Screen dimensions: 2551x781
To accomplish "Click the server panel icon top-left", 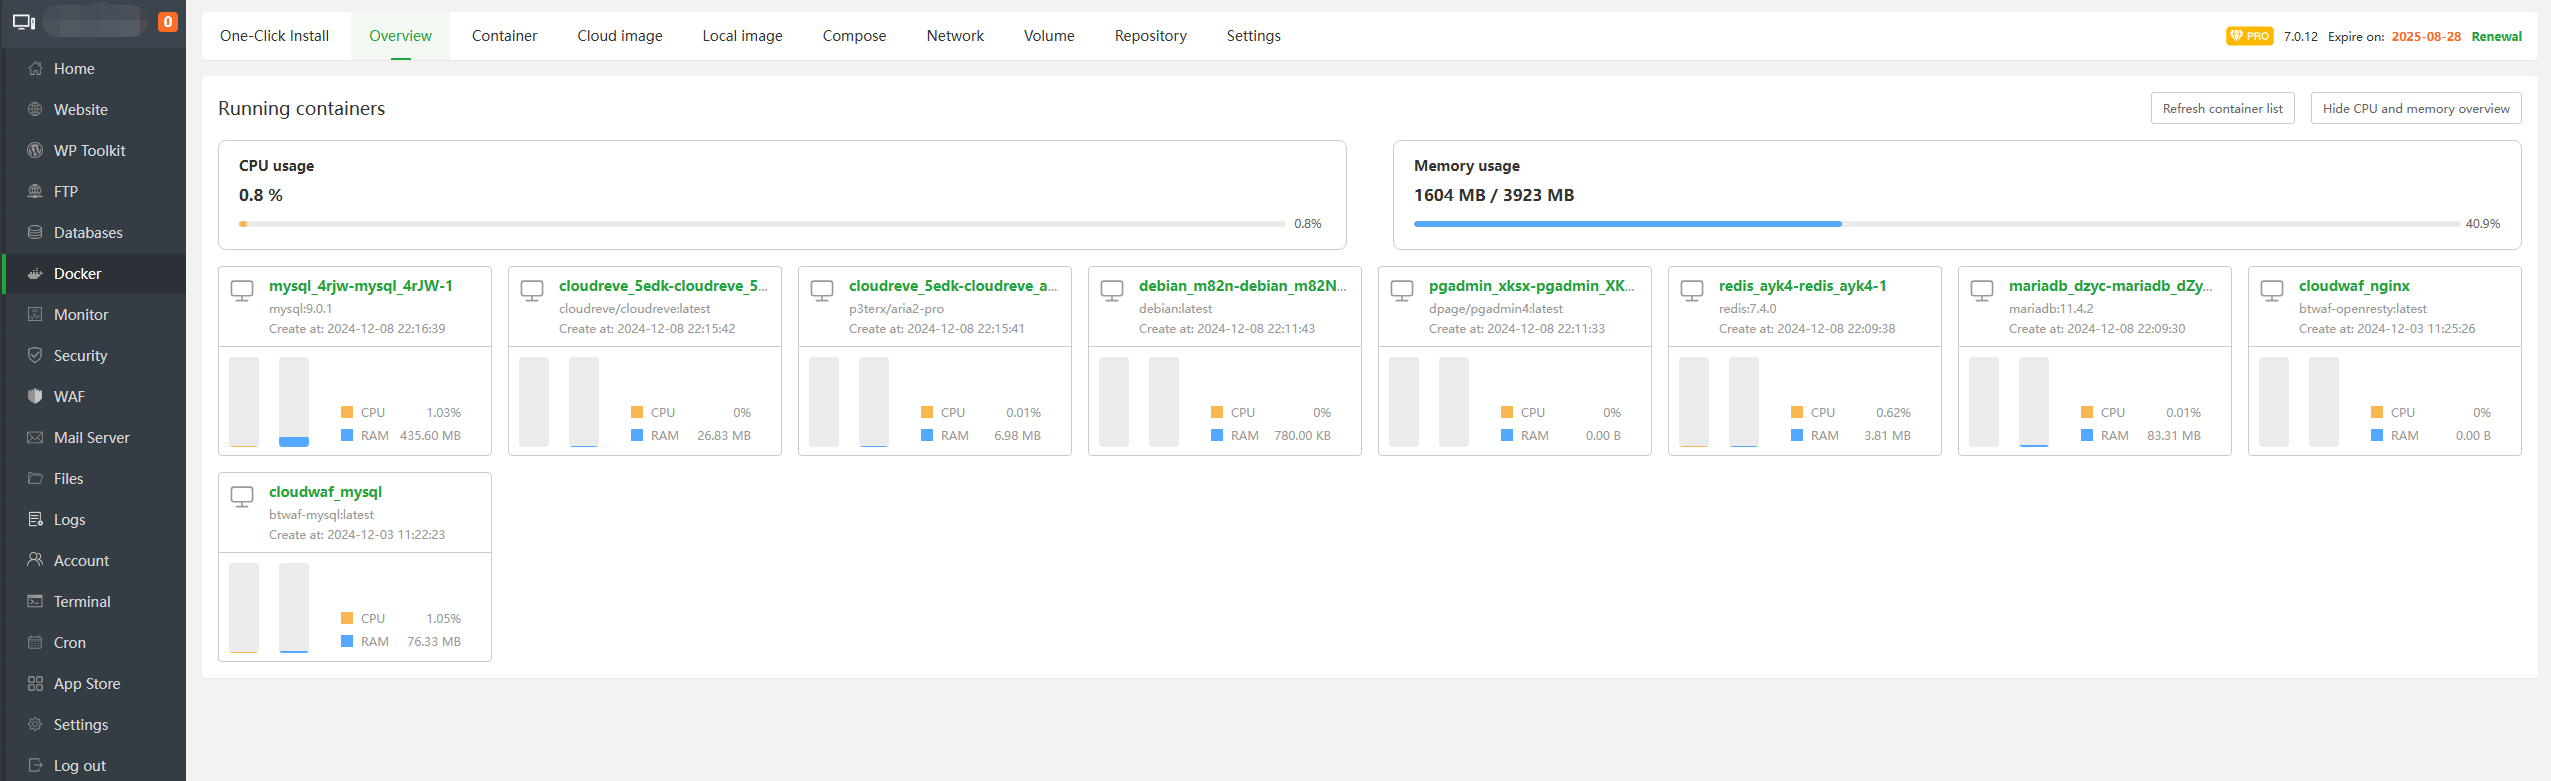I will coord(24,22).
